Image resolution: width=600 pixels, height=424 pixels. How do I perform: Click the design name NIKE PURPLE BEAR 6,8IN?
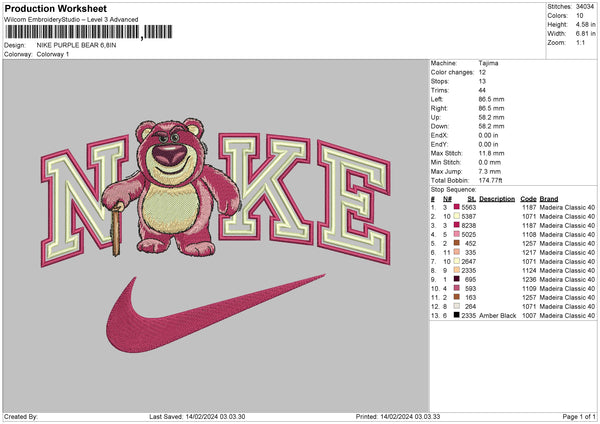click(x=76, y=45)
